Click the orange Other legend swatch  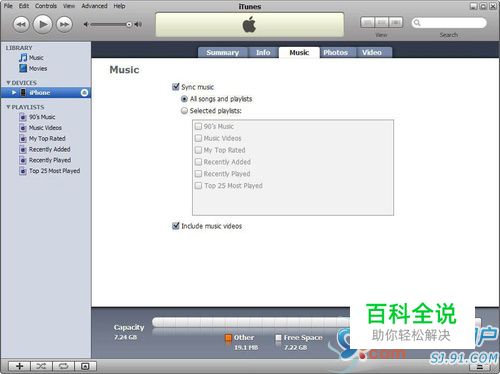click(228, 338)
